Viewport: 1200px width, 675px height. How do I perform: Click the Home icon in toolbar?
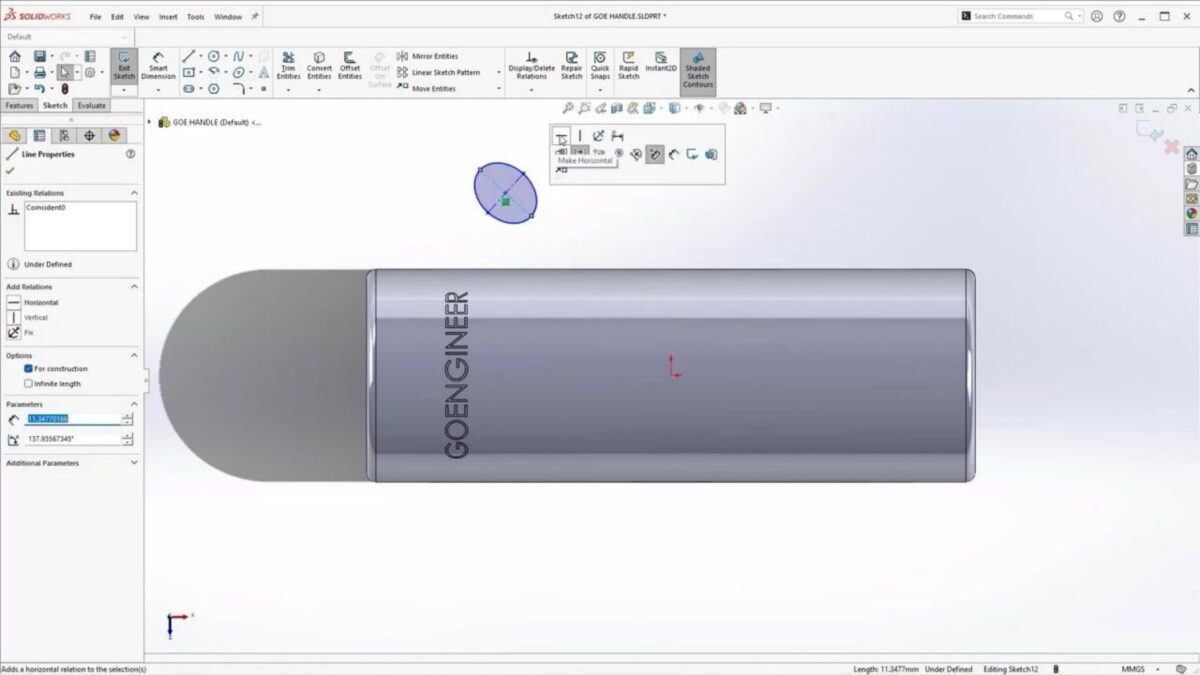14,56
